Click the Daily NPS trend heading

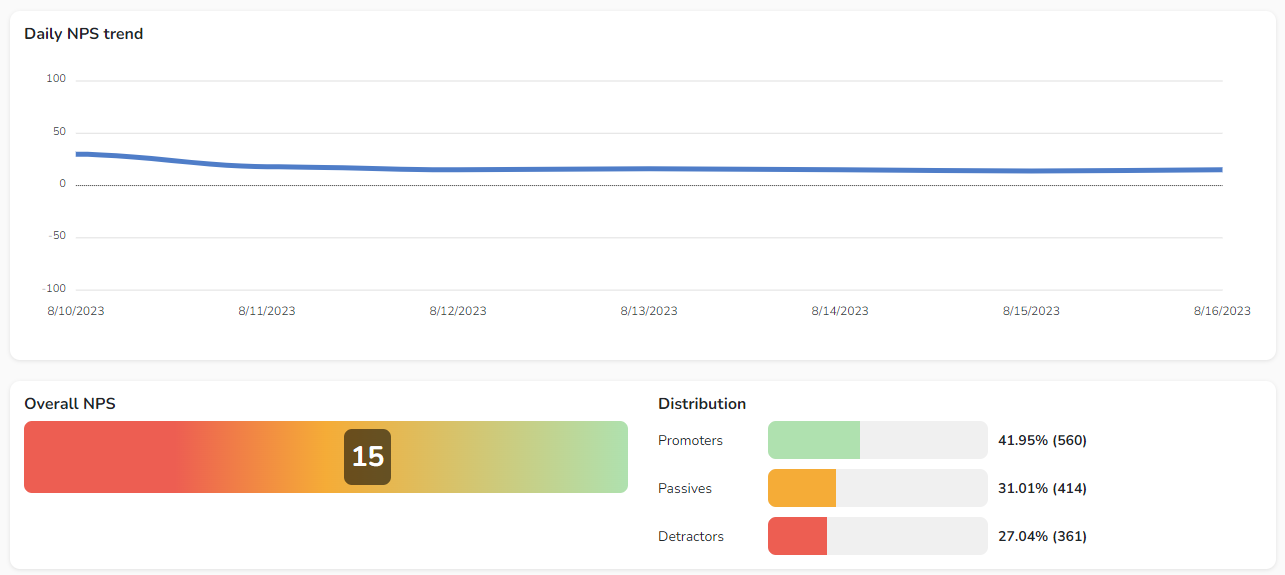(84, 34)
